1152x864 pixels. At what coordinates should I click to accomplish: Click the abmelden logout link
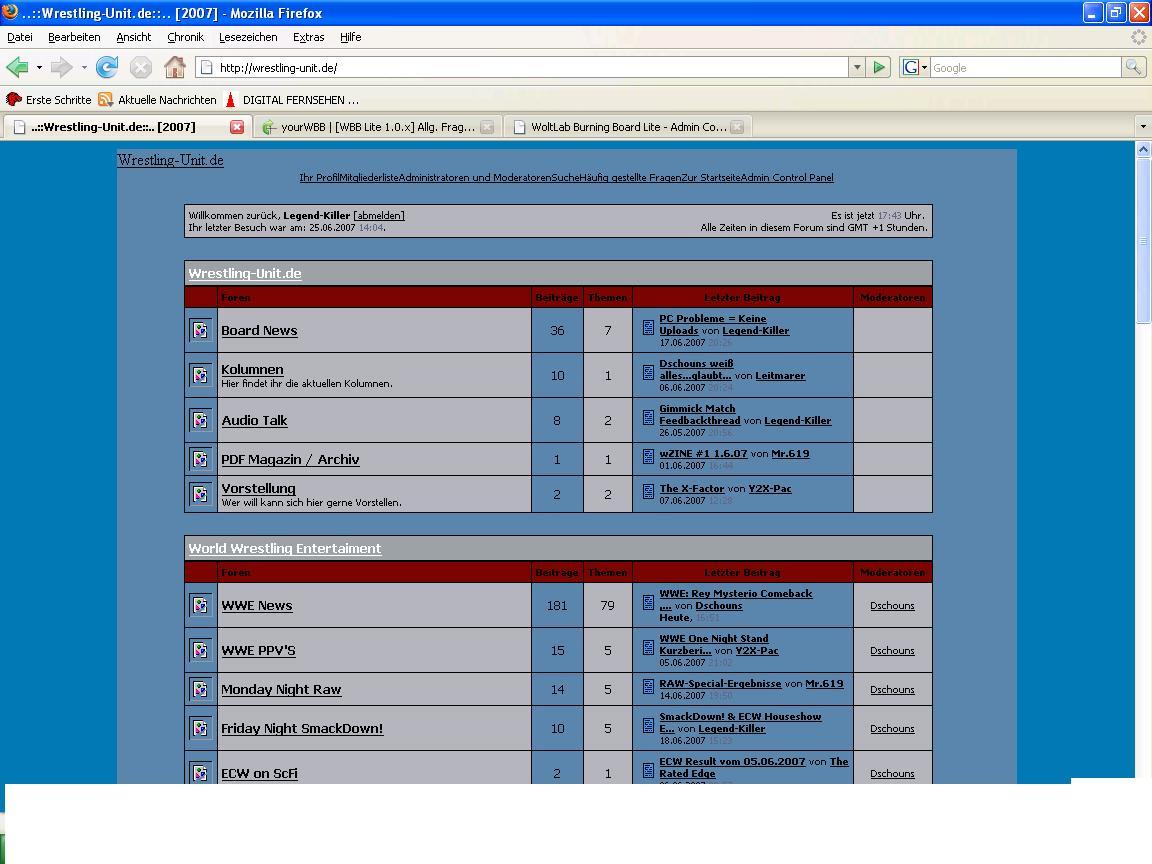point(379,215)
